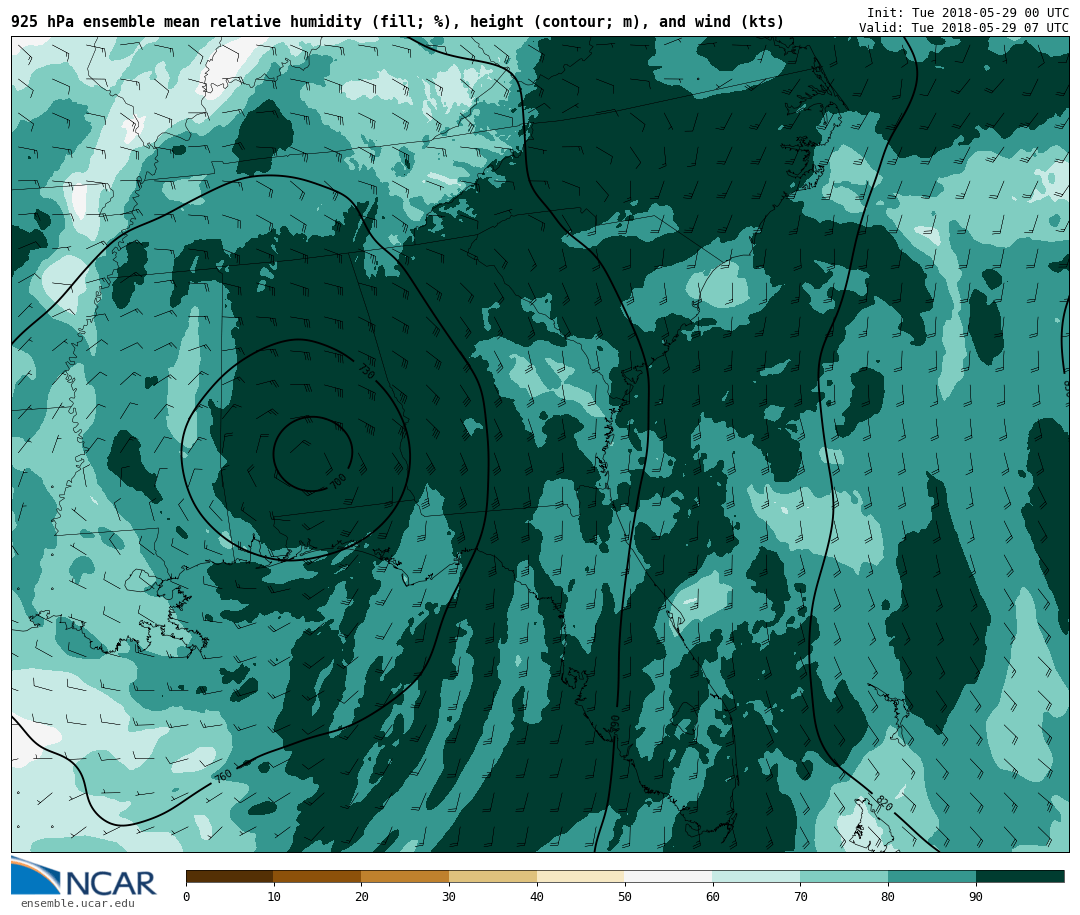
Task: Pick the 20-30 orange-brown colorbar segment
Action: [x=405, y=877]
